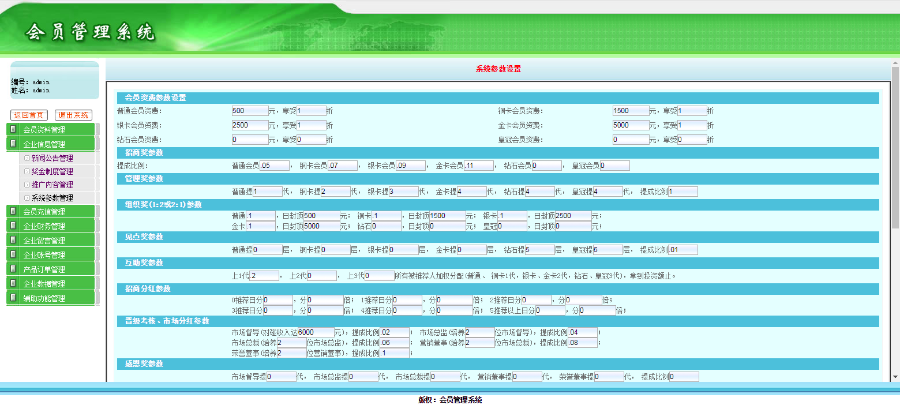Screen dimensions: 900x405
Task: Open the 辅助功能管理 menu
Action: [51, 298]
